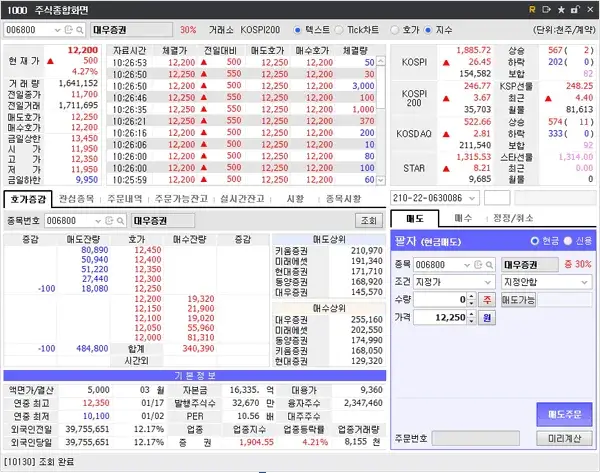Click the 원 unit button beside 가격
Image resolution: width=600 pixels, height=473 pixels.
click(487, 318)
